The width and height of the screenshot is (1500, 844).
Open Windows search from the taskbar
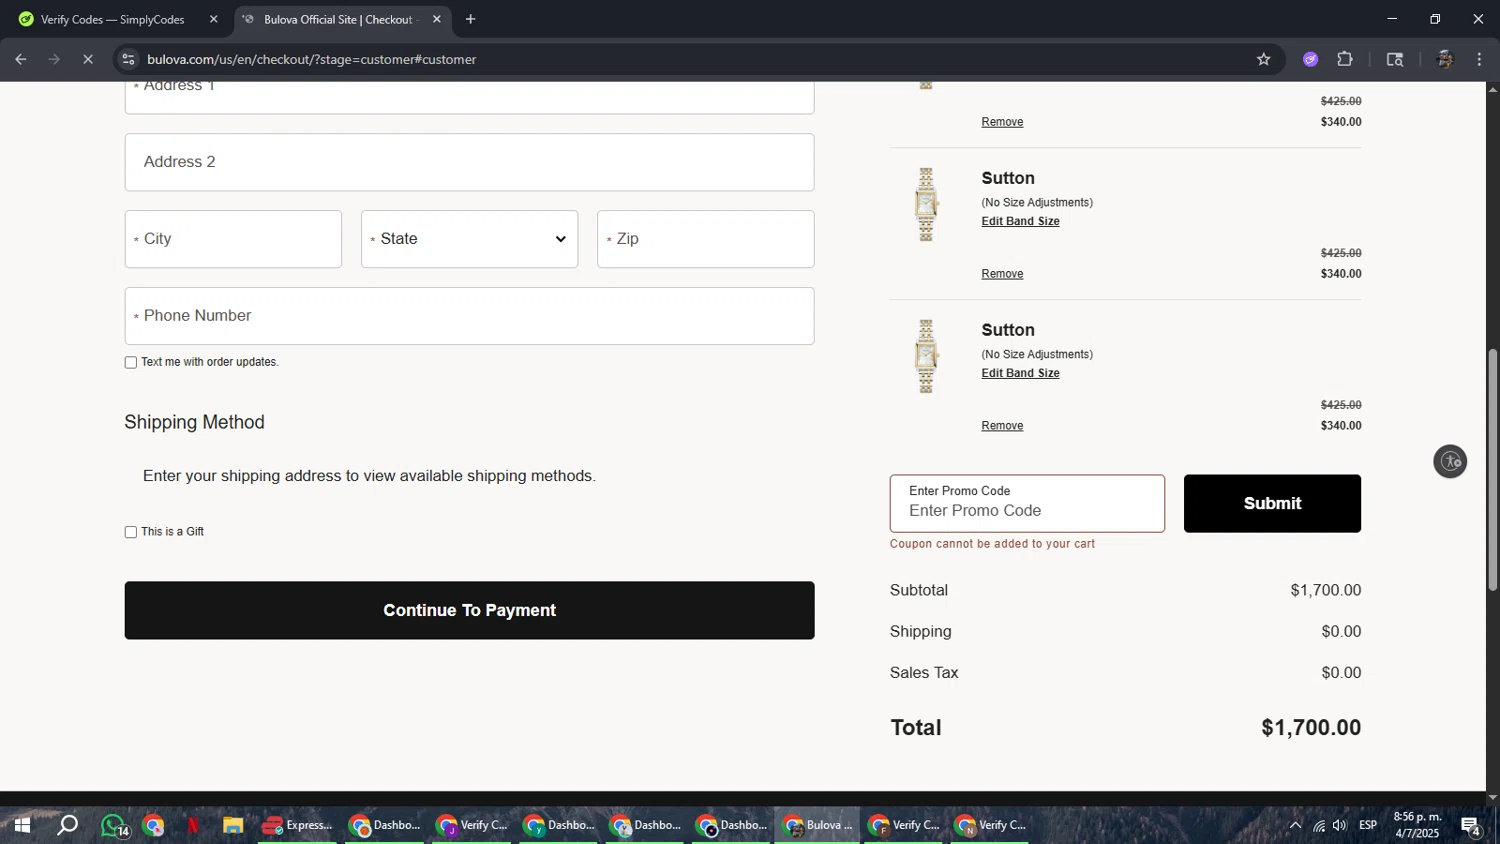[67, 825]
